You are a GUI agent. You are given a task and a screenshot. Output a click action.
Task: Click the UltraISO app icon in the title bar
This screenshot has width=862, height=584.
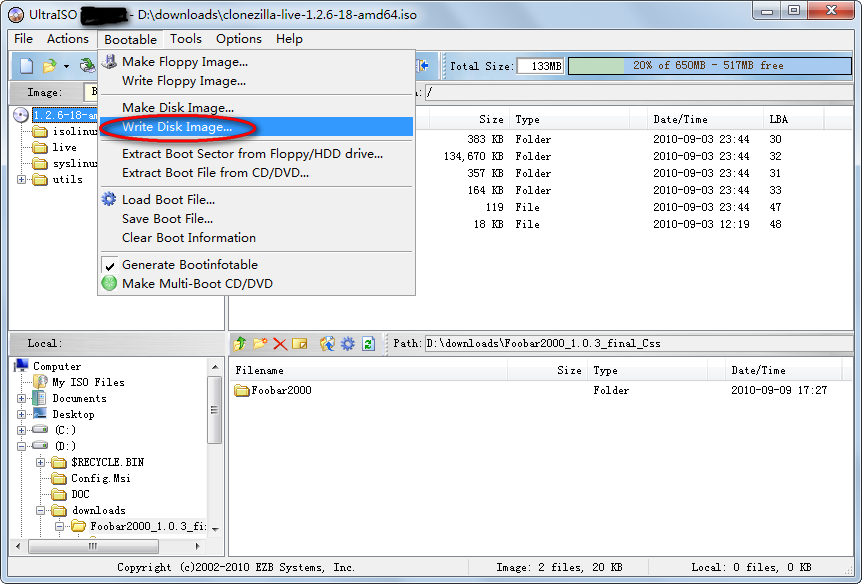pos(16,14)
